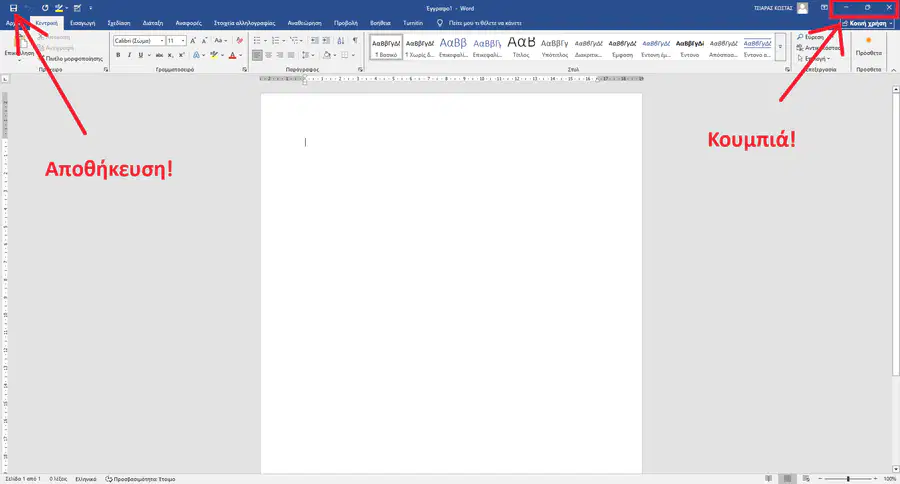Screen dimensions: 900x484
Task: Open line and paragraph spacing menu
Action: tap(308, 55)
